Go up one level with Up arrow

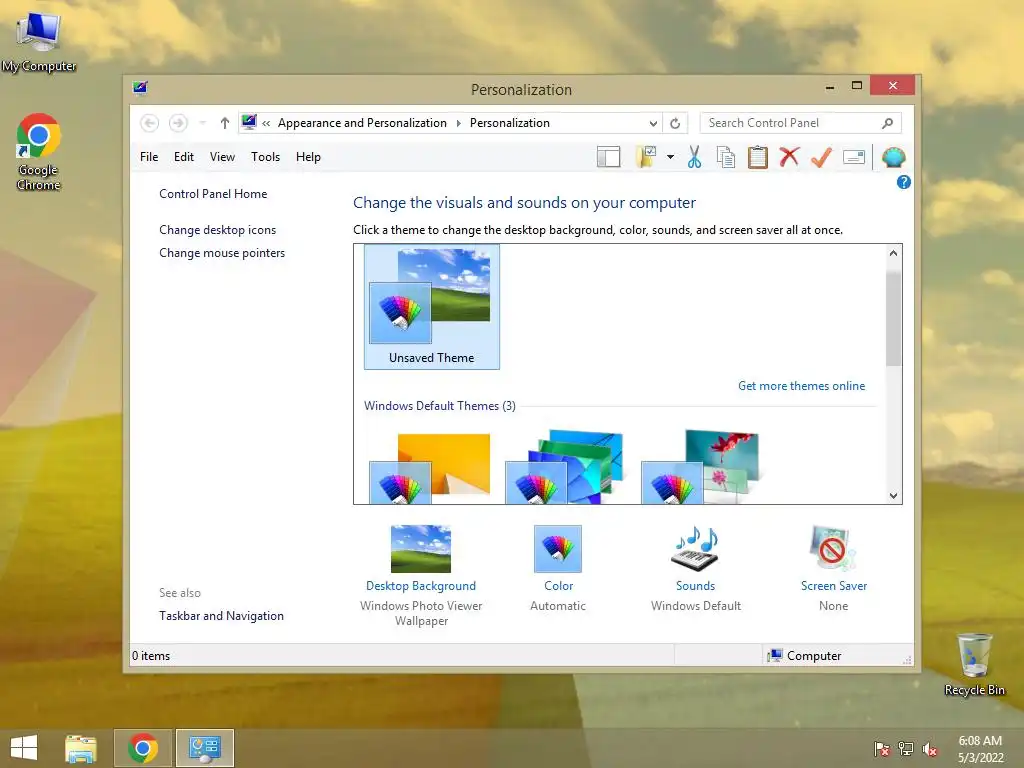tap(225, 123)
